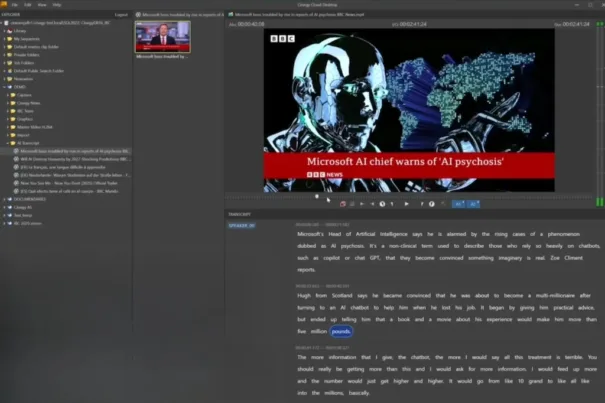Viewport: 605px width, 403px height.
Task: Select the '[DE] Niederlande' clip row
Action: pyautogui.click(x=72, y=175)
